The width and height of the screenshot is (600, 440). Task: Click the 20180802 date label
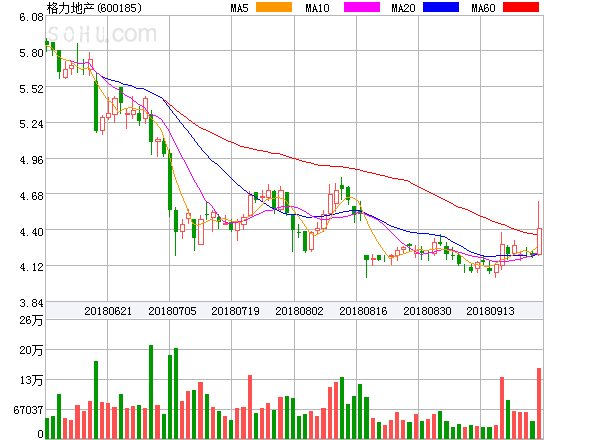coord(299,311)
